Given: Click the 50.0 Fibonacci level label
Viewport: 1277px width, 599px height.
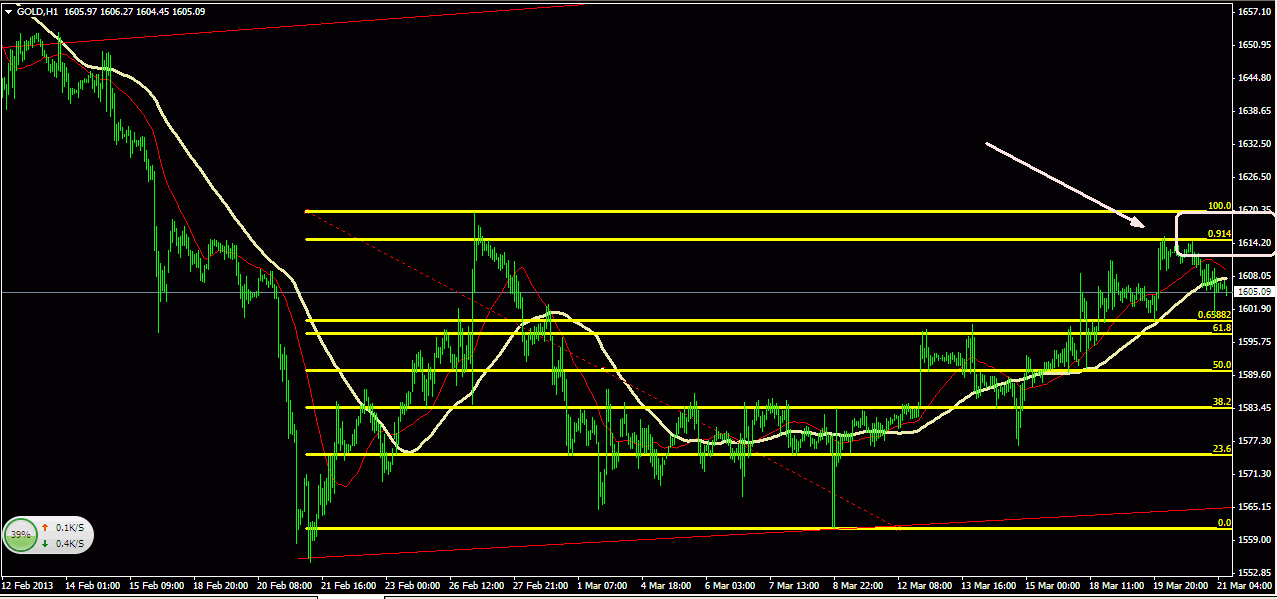Looking at the screenshot, I should (x=1221, y=365).
